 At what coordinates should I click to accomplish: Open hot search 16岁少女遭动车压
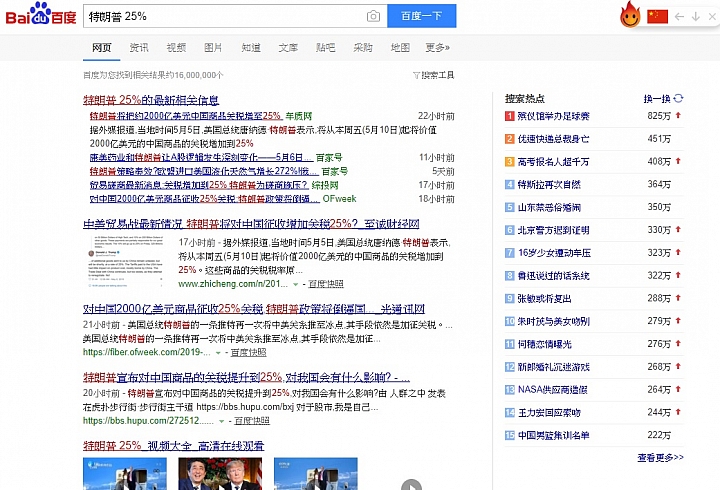point(554,253)
